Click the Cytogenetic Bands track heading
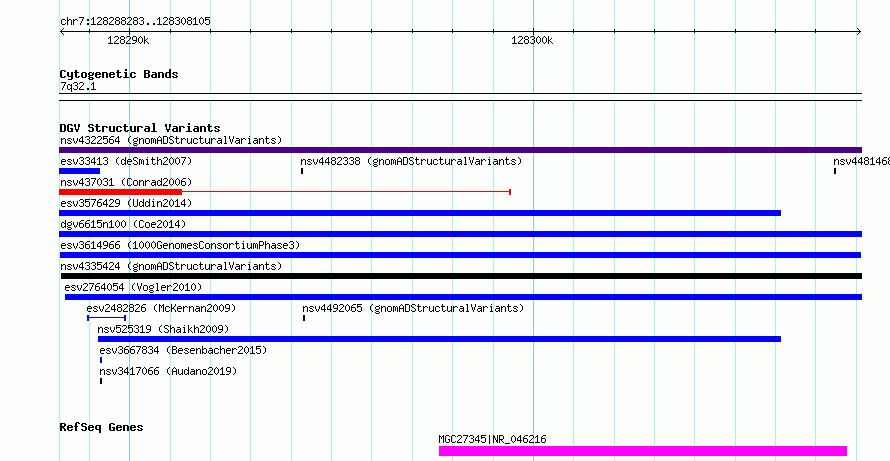This screenshot has width=890, height=461. (x=119, y=74)
